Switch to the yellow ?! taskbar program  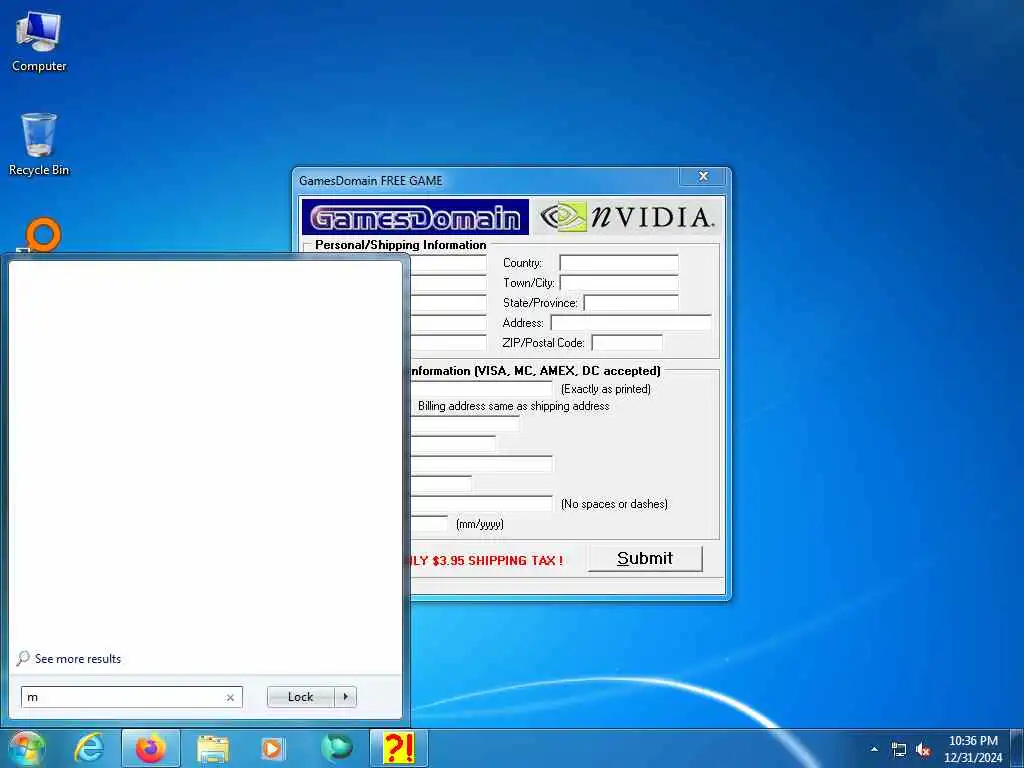398,748
